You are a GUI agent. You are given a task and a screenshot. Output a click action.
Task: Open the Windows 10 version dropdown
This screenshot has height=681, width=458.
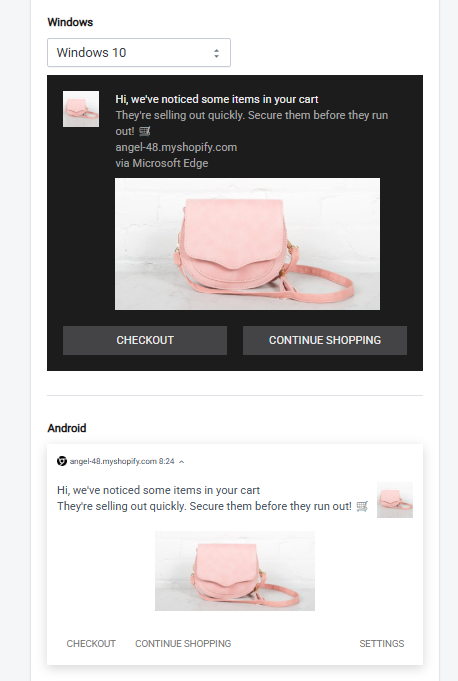click(x=138, y=53)
